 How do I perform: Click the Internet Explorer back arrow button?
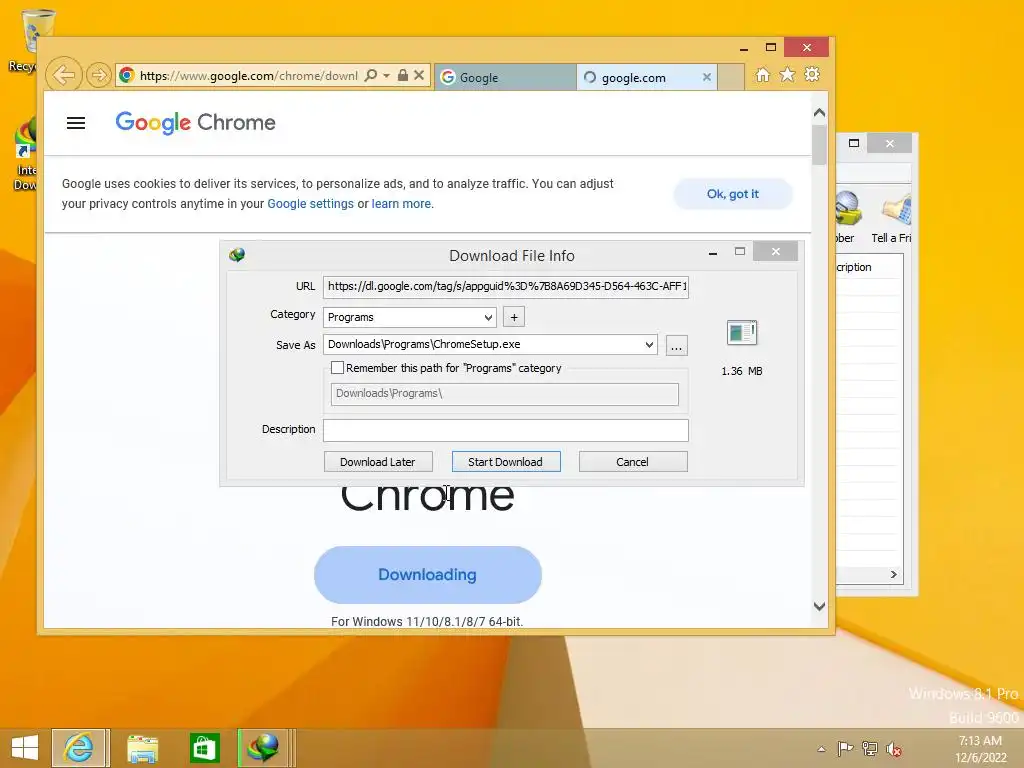pos(63,75)
